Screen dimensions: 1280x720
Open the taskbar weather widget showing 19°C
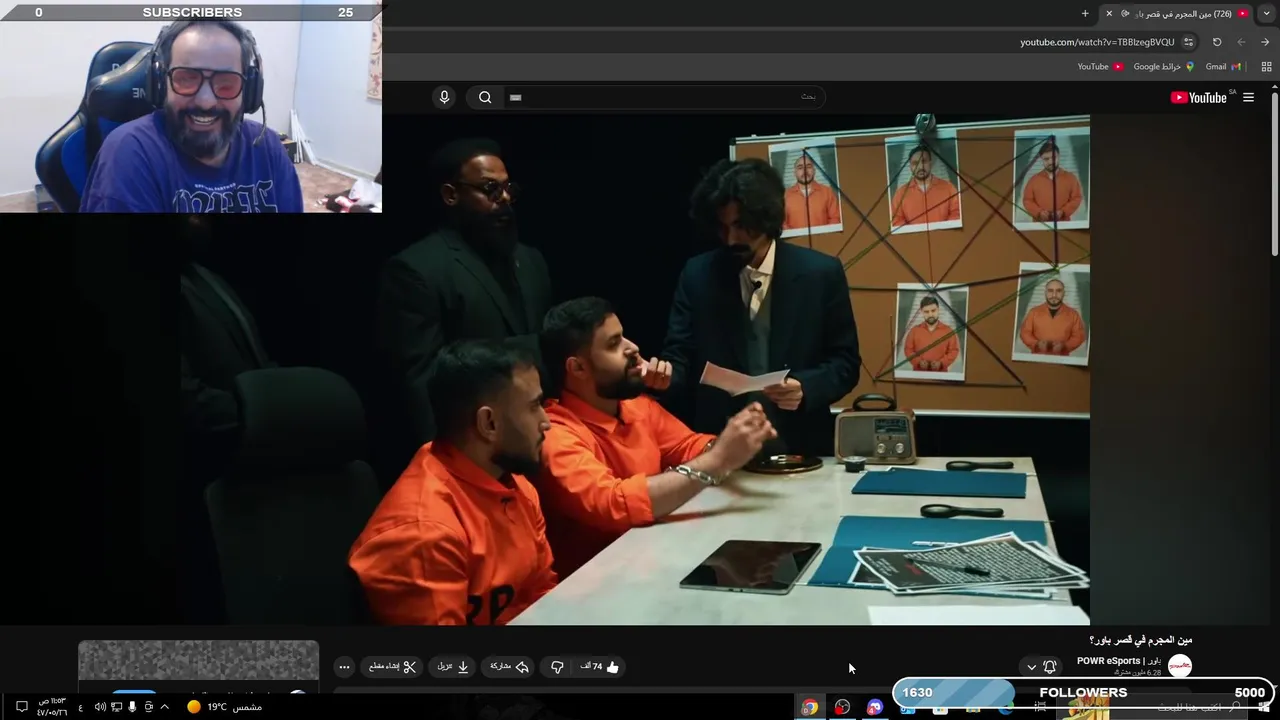(224, 707)
